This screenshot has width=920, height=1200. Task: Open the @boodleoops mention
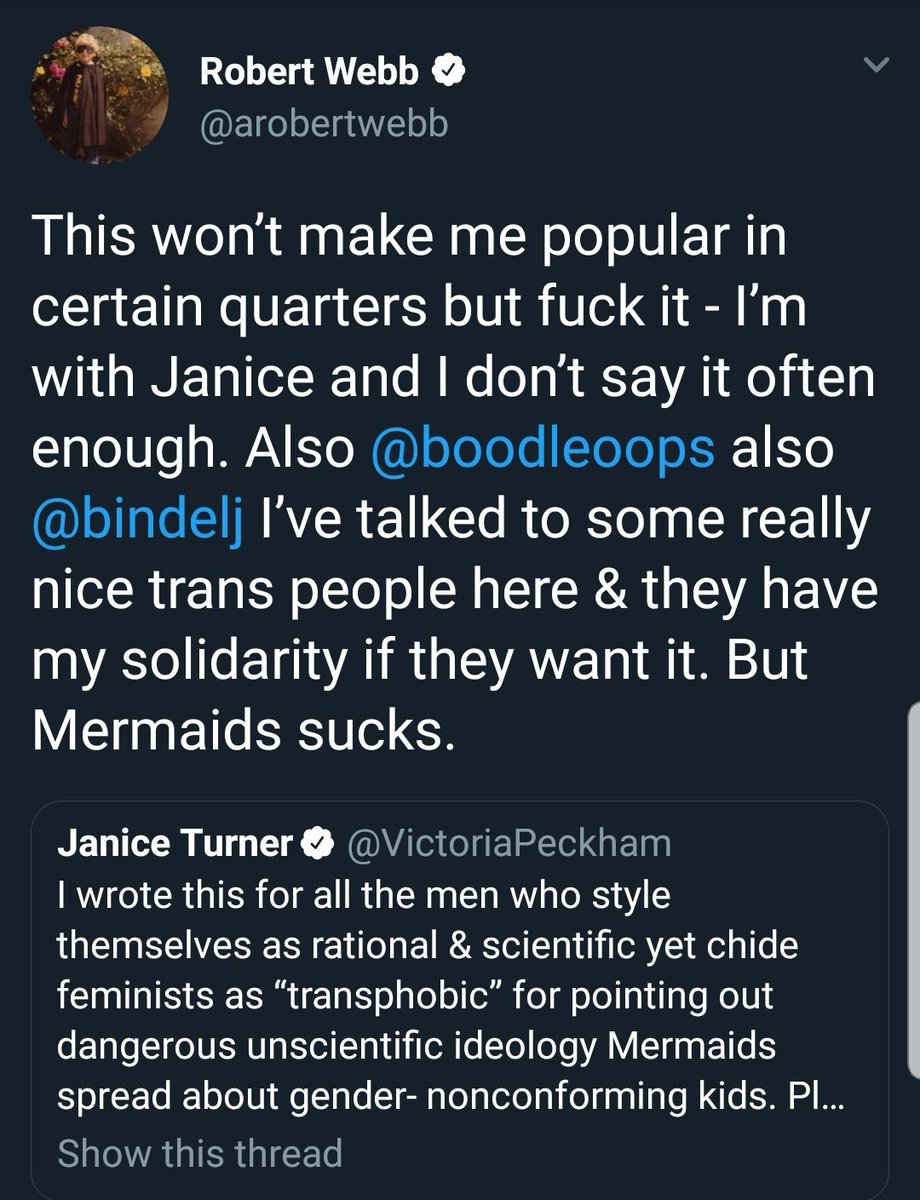(543, 450)
